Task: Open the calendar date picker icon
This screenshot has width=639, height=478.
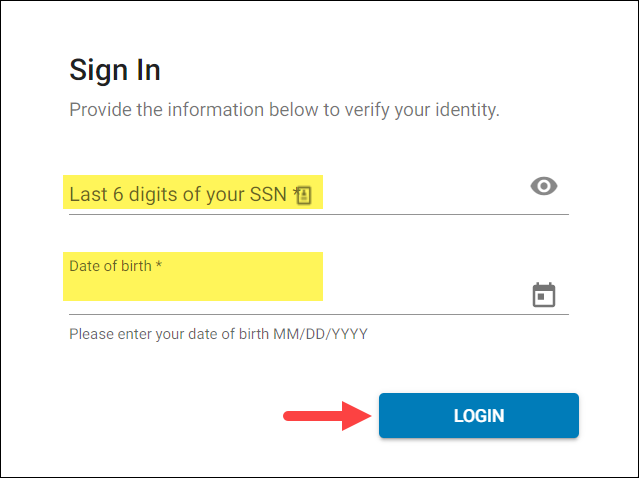Action: coord(544,295)
